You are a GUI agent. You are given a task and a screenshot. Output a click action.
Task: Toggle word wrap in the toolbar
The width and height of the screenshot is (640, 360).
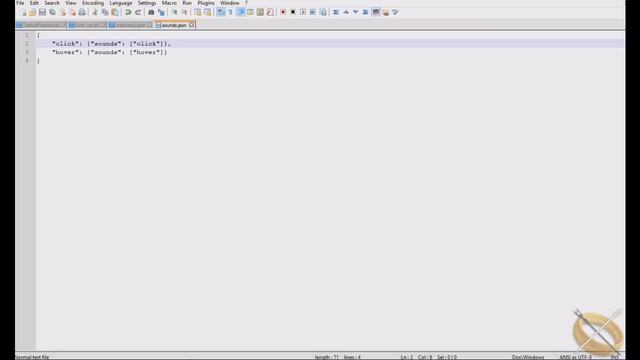[x=221, y=12]
